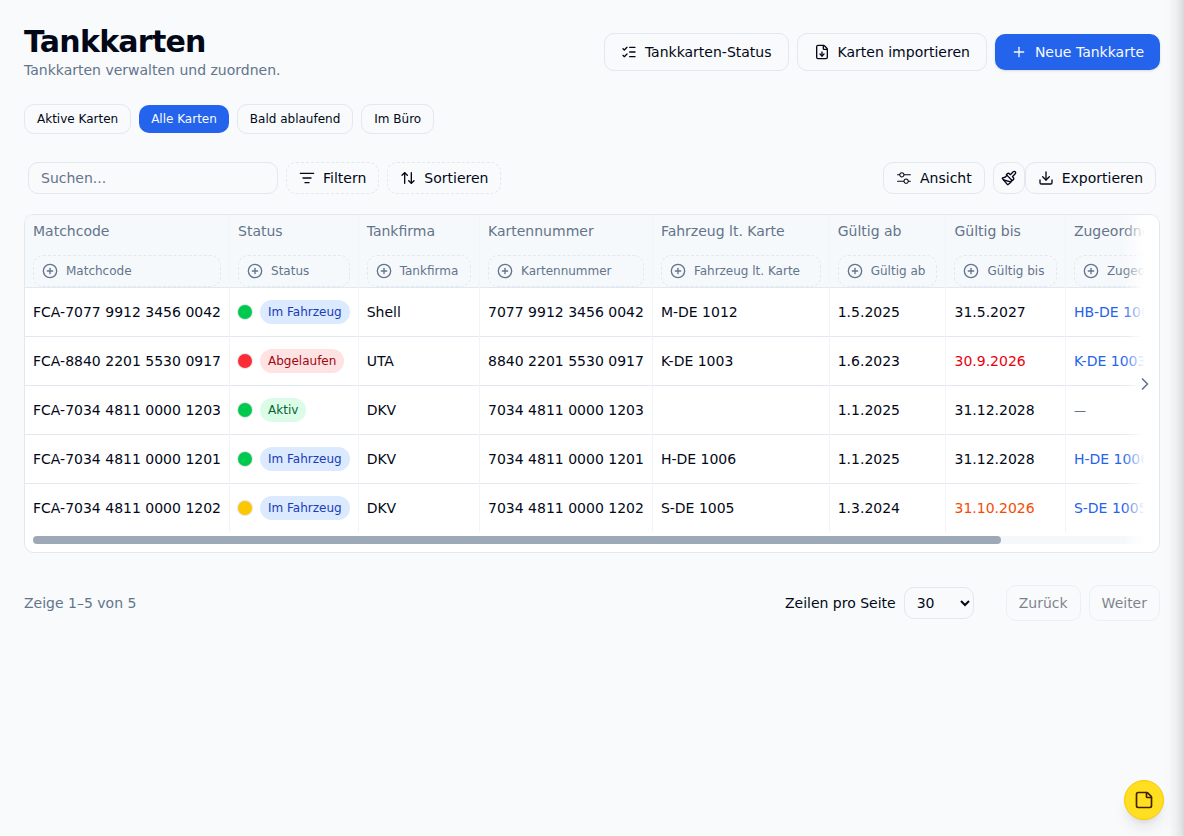Screen dimensions: 1184x836
Task: Click the red status dot for Abgelaufen card
Action: 245,361
